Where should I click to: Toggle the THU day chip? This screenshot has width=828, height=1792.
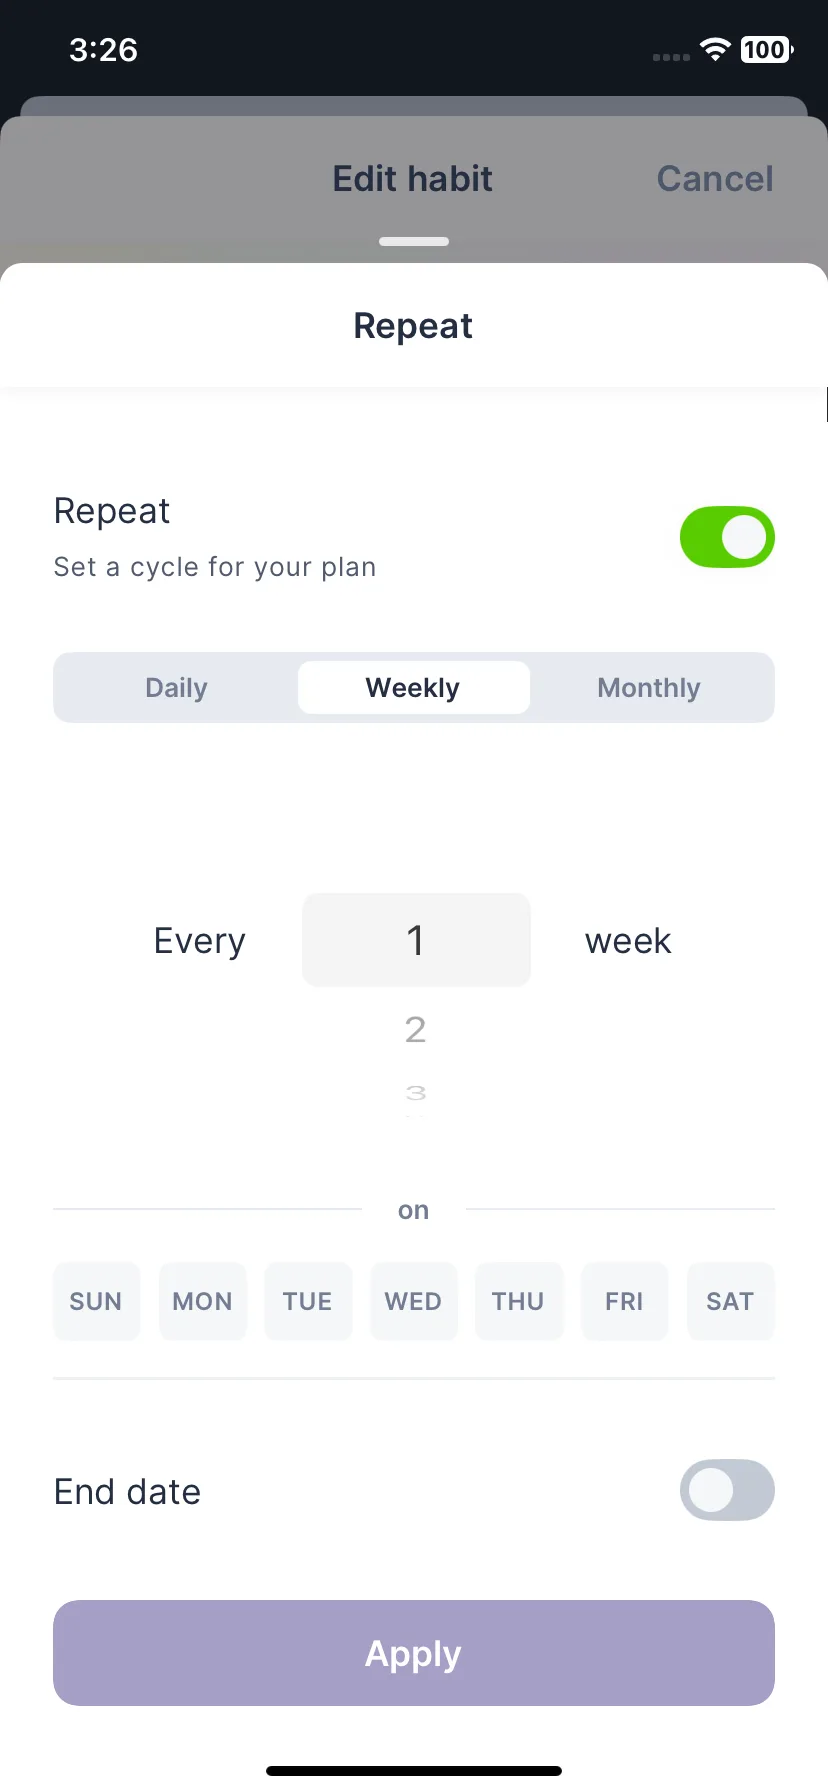tap(518, 1301)
